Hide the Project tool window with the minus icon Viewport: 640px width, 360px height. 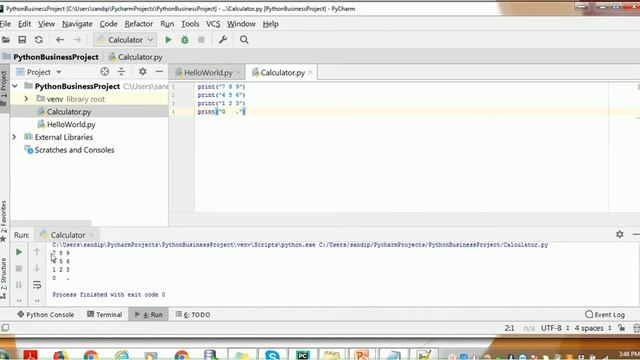[x=159, y=72]
